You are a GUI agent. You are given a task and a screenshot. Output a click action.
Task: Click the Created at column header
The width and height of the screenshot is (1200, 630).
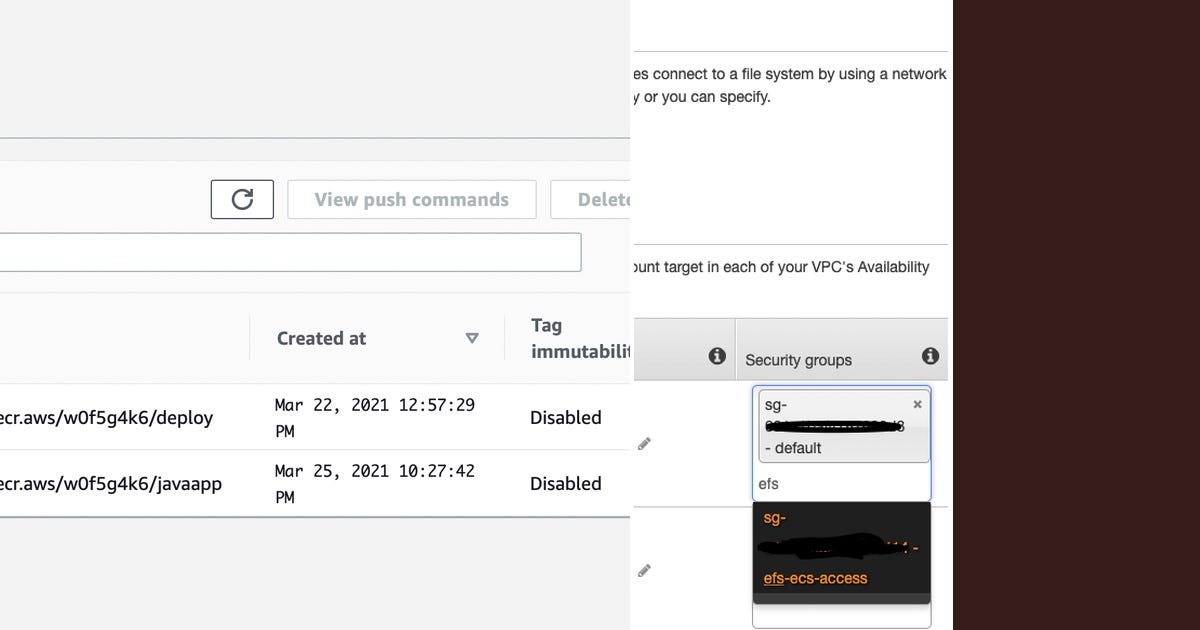[x=321, y=338]
